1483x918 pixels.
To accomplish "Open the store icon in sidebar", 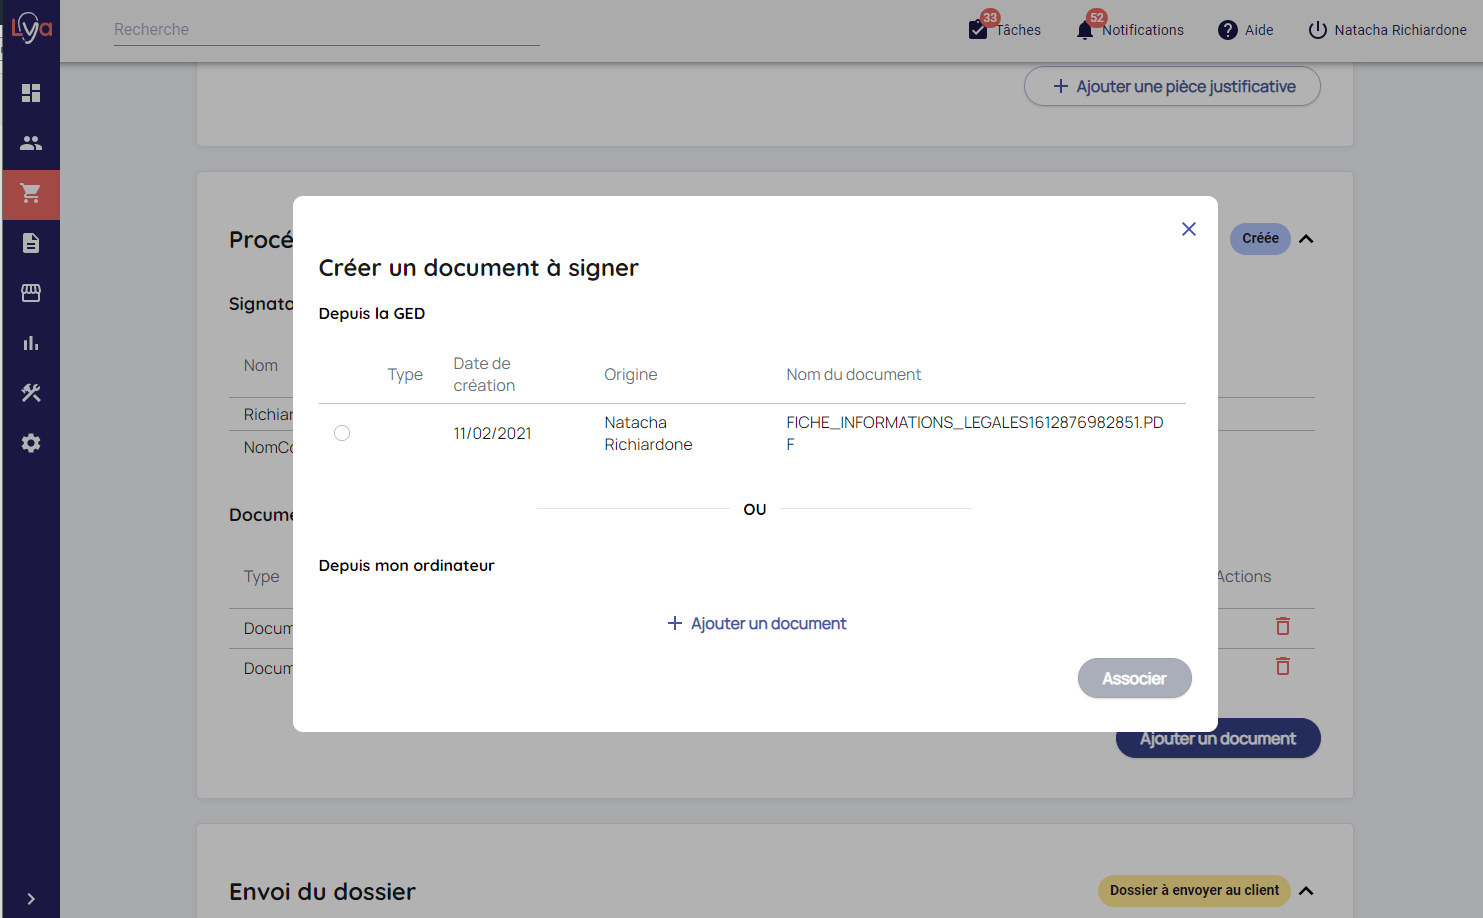I will pyautogui.click(x=31, y=293).
